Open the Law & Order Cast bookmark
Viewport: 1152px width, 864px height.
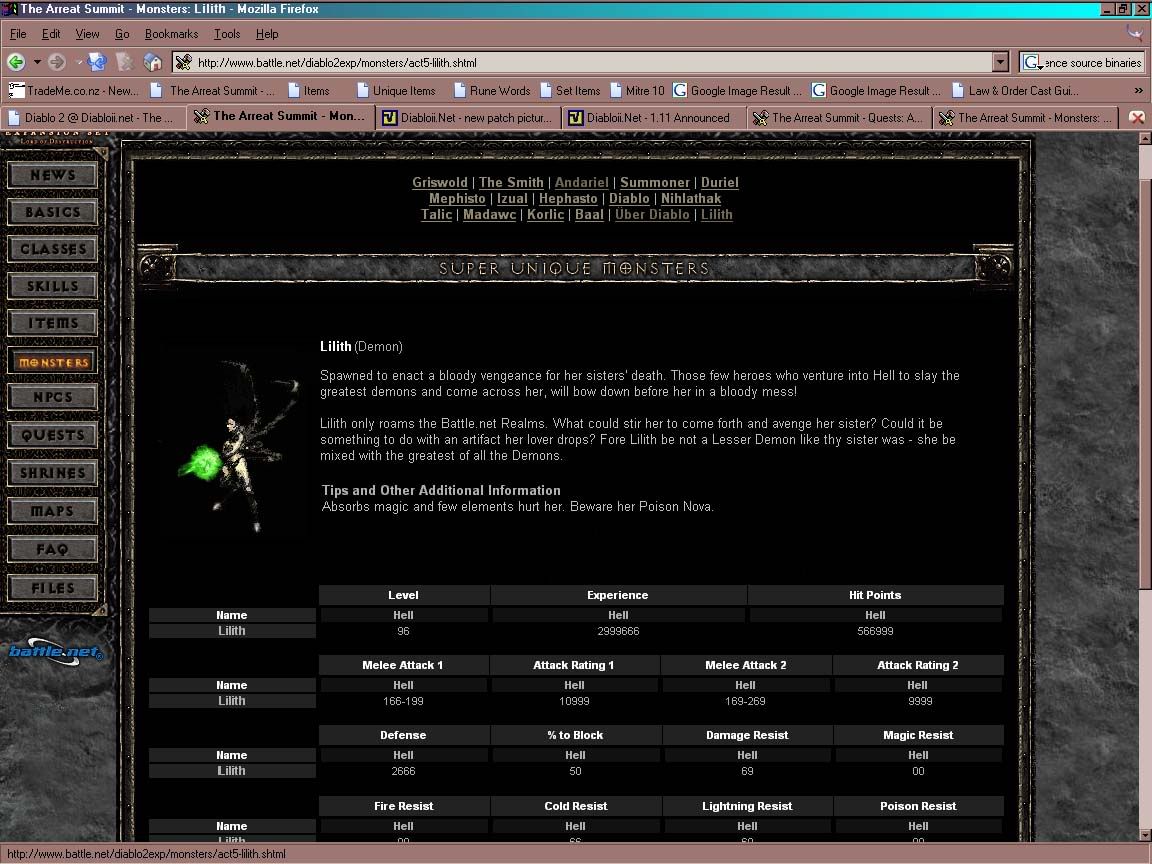click(x=1015, y=90)
